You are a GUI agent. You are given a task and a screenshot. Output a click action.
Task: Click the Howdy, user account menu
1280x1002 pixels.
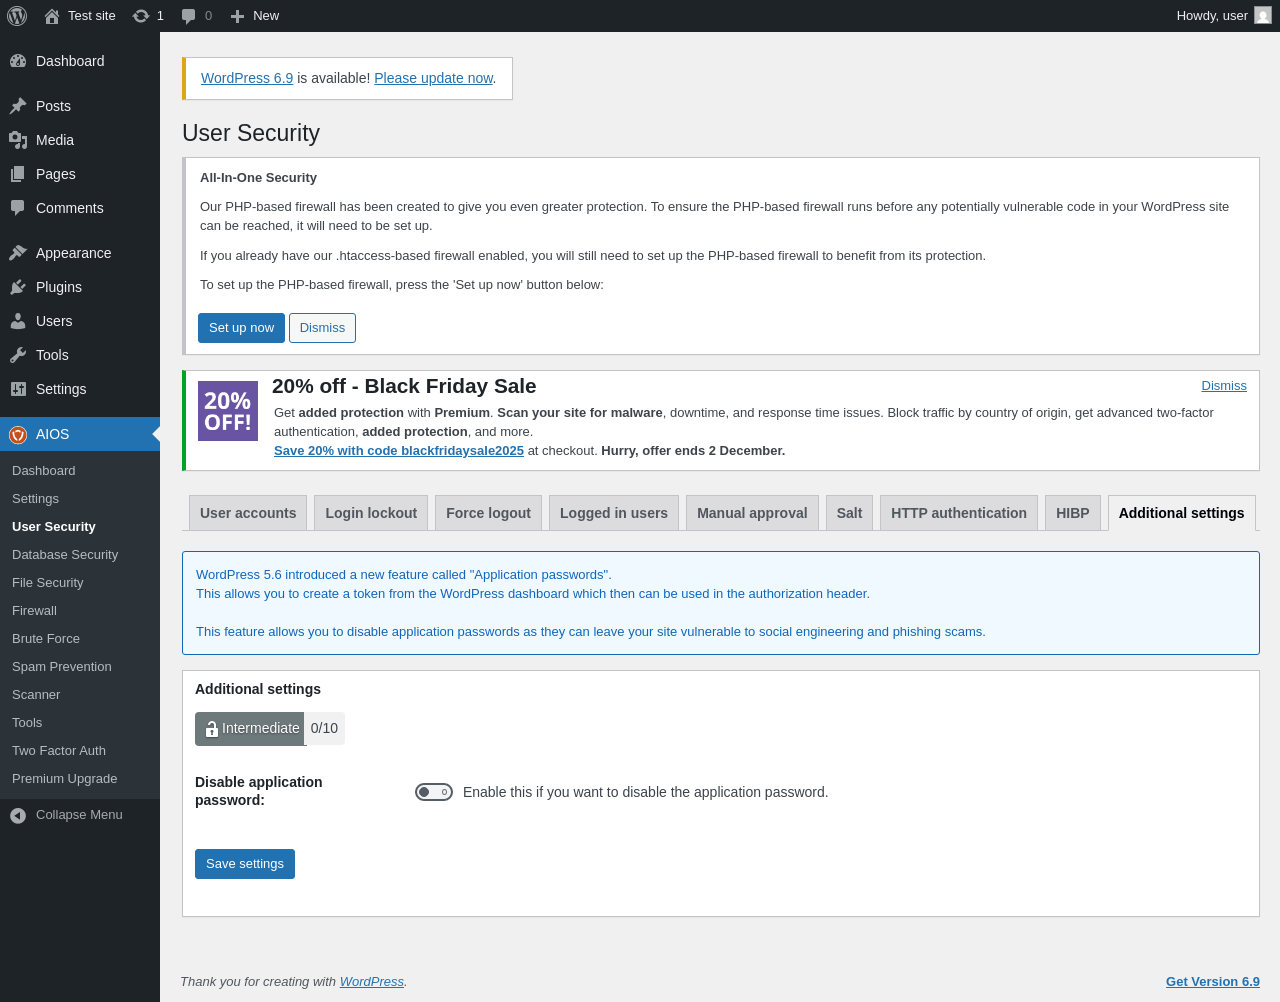tap(1224, 16)
